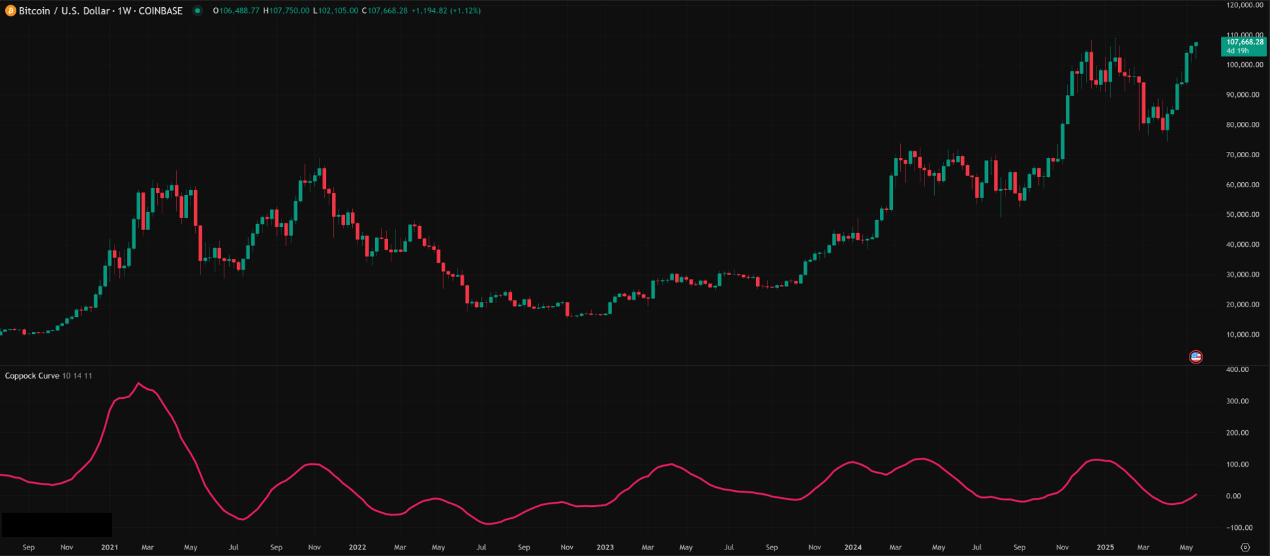Click the 2021 label on time axis

click(x=109, y=547)
